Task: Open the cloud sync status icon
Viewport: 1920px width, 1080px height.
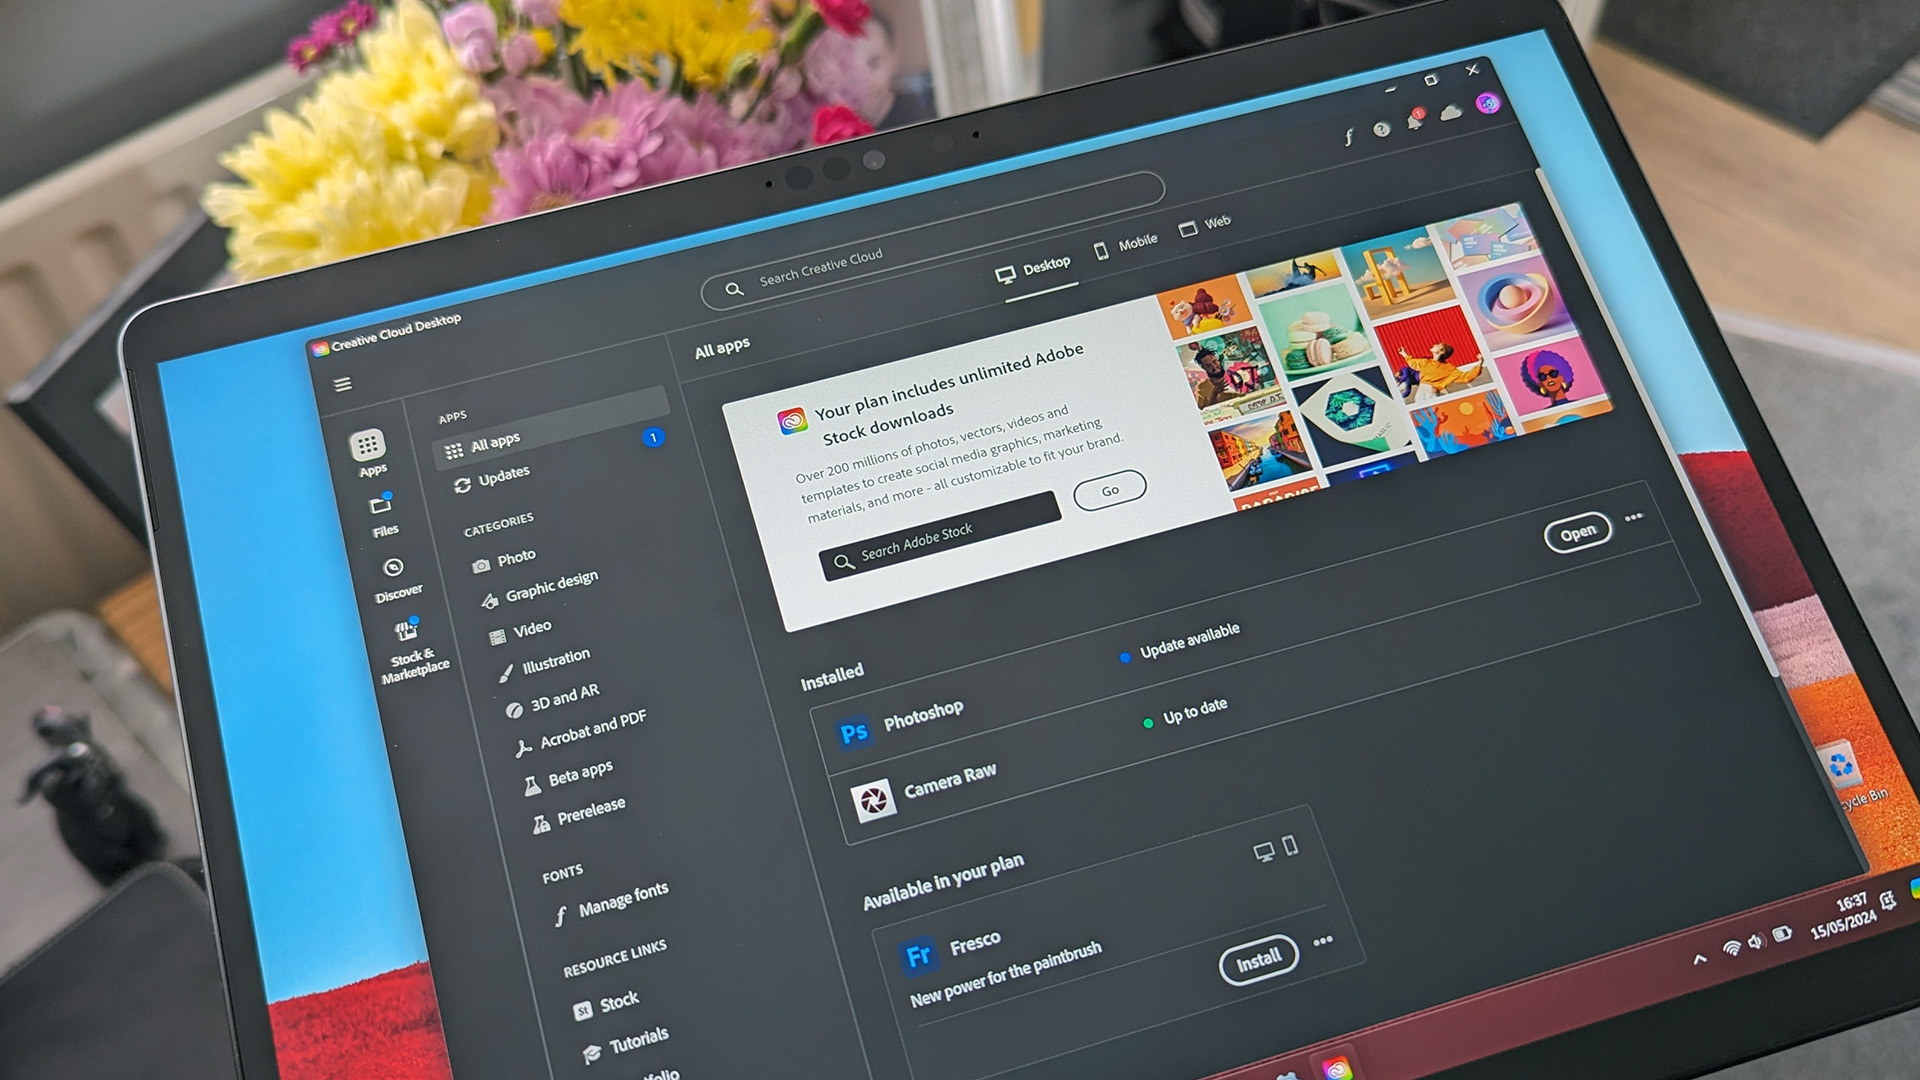Action: coord(1451,112)
